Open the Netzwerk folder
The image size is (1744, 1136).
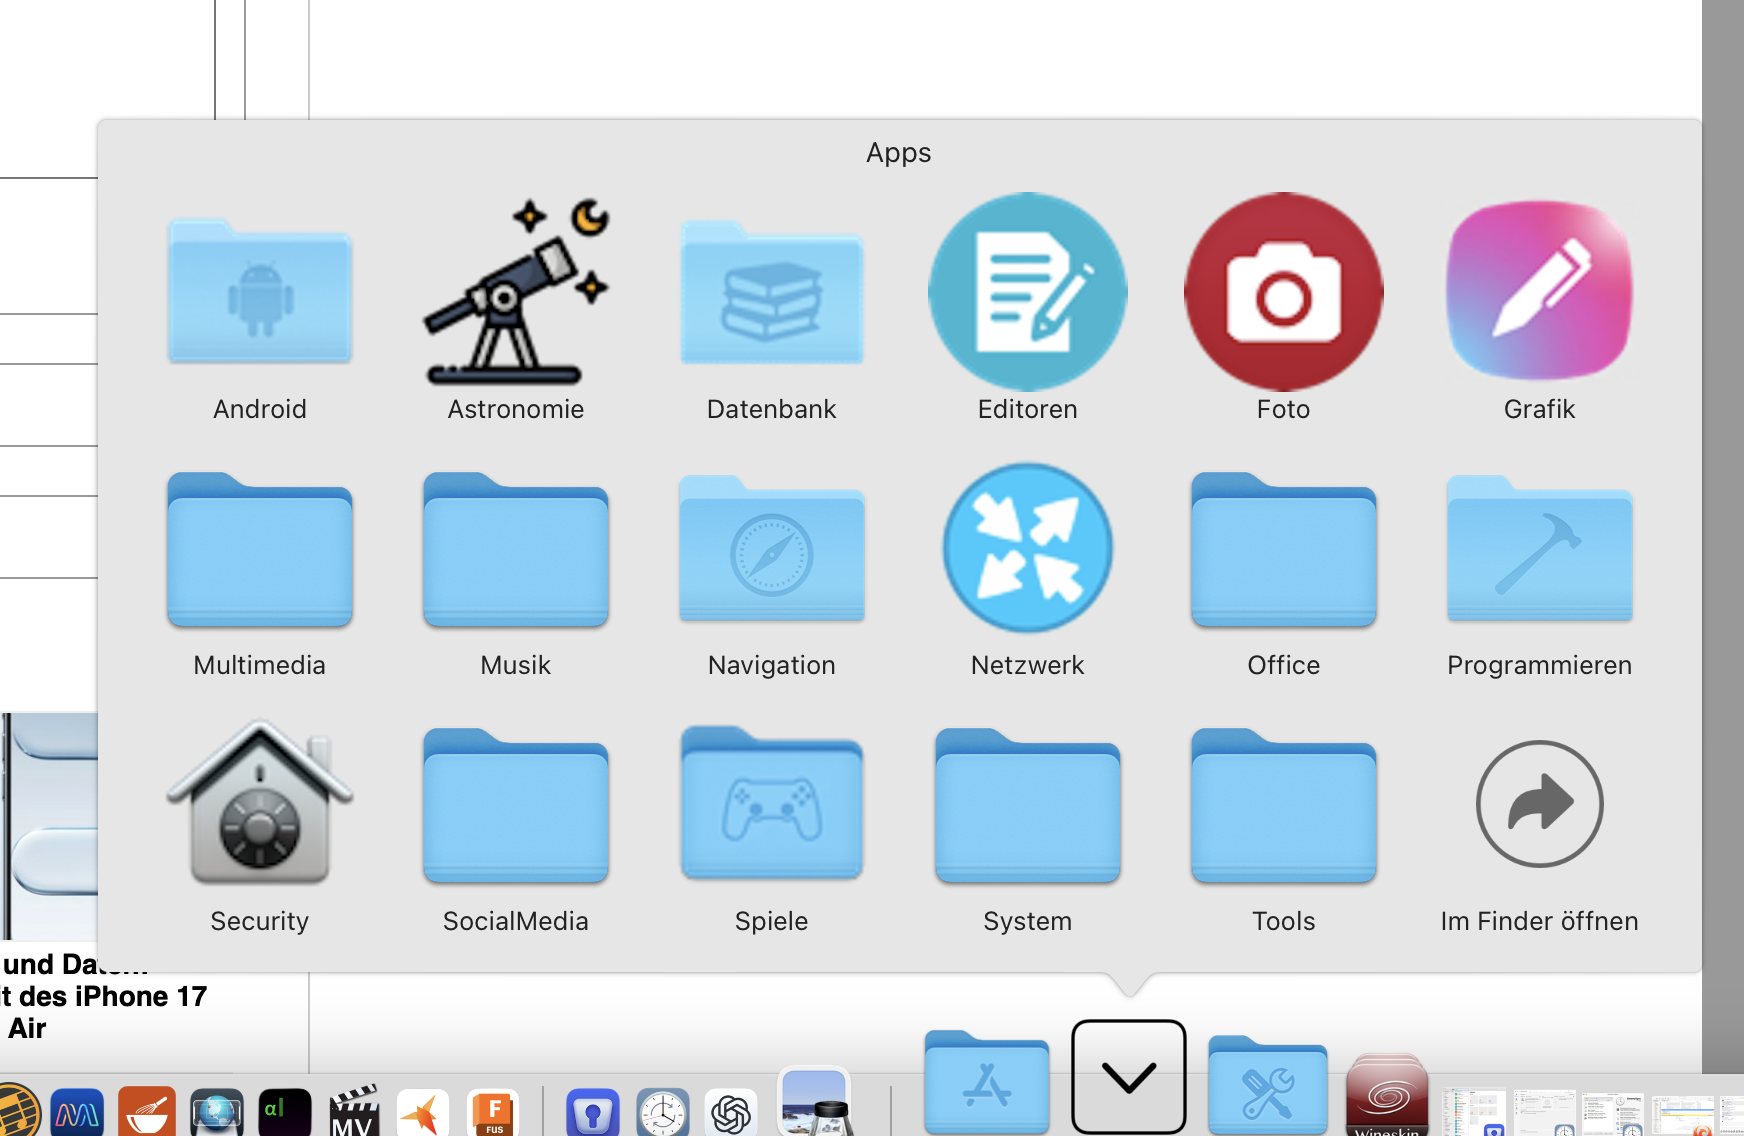click(x=1027, y=549)
